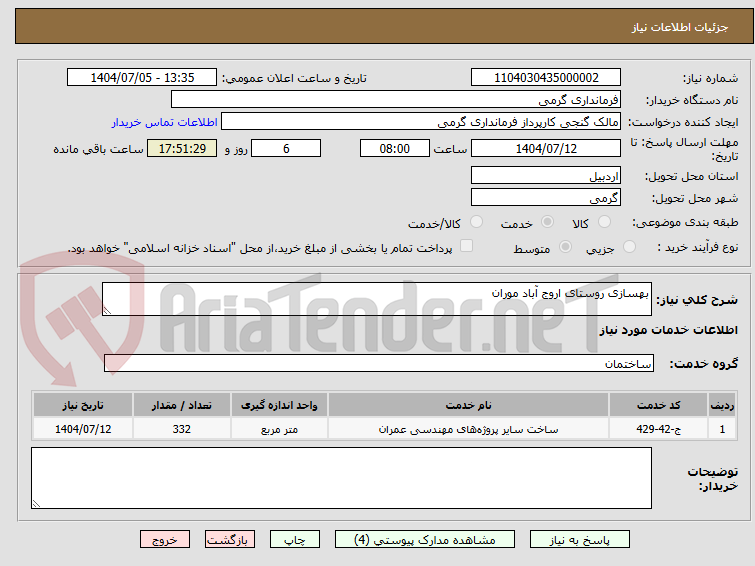Open مشاهده مدارک پیوستی (4) button
755x566 pixels.
tap(425, 540)
